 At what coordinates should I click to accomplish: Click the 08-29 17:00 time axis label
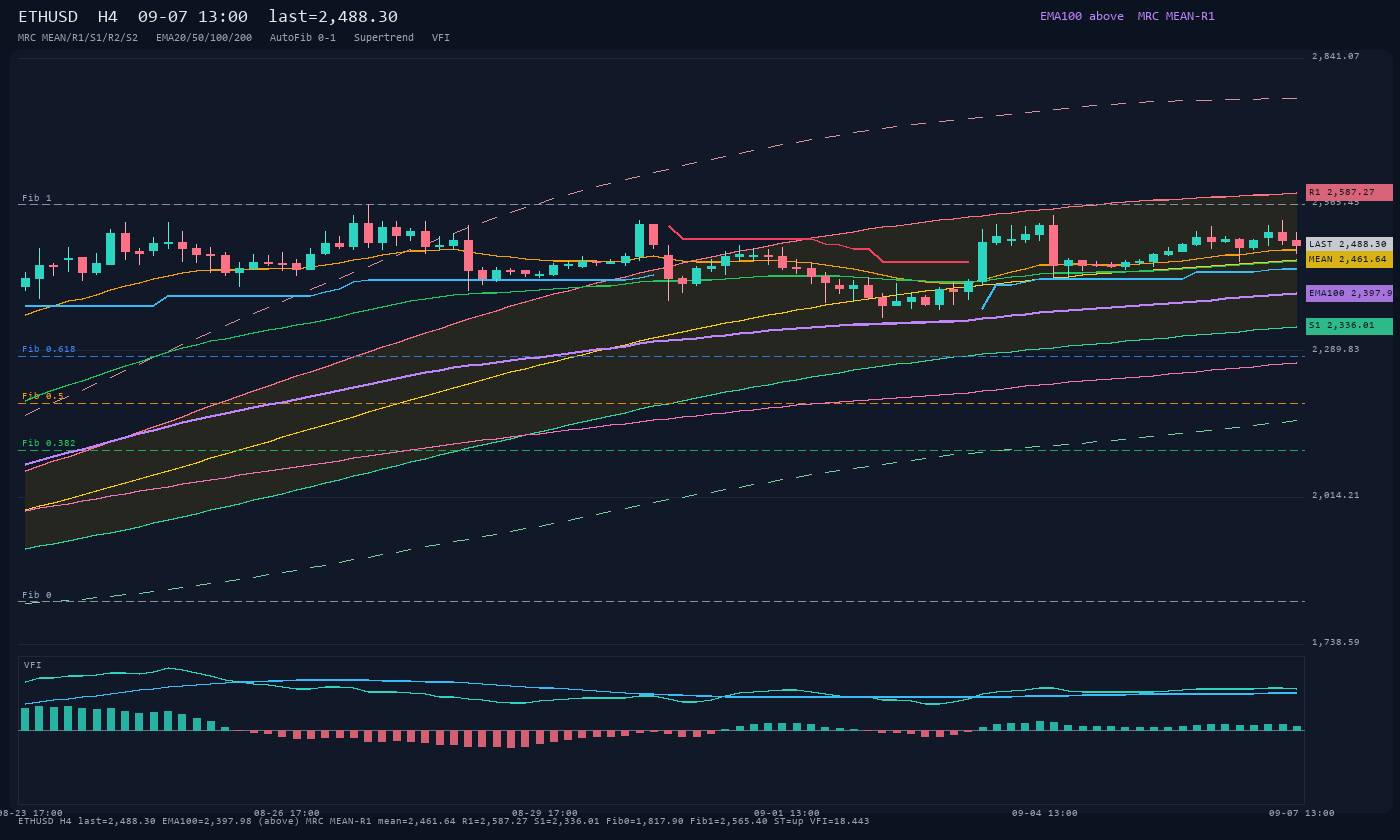click(545, 813)
